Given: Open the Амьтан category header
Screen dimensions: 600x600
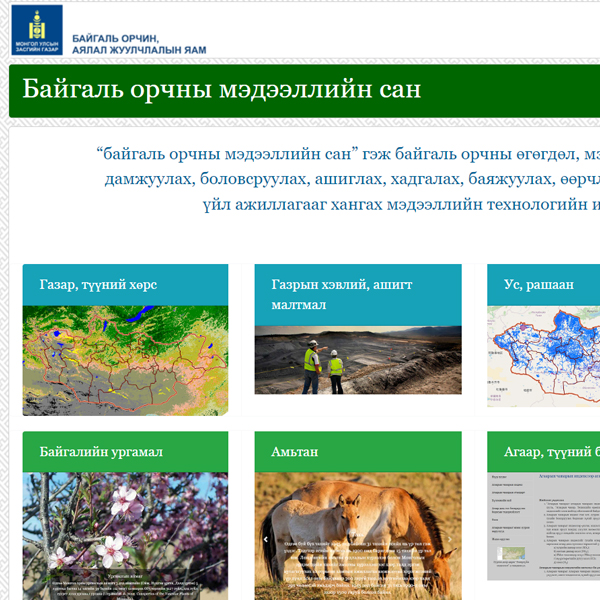Looking at the screenshot, I should [357, 452].
